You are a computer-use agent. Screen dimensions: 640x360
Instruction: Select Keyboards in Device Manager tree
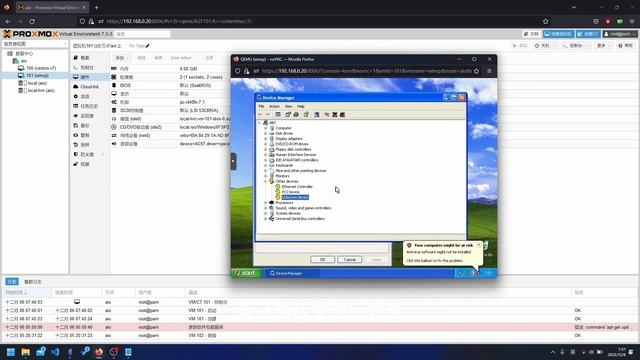point(284,165)
